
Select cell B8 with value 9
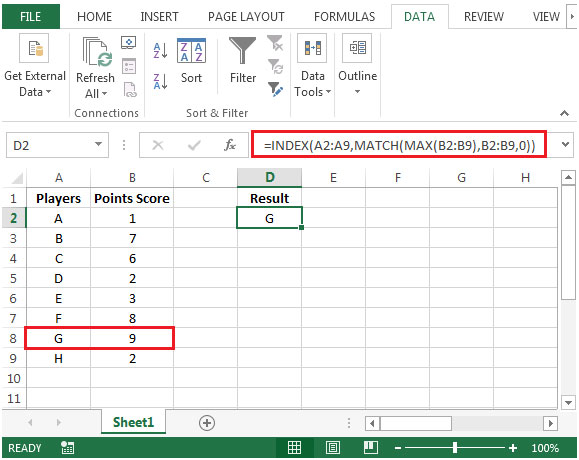pos(132,338)
